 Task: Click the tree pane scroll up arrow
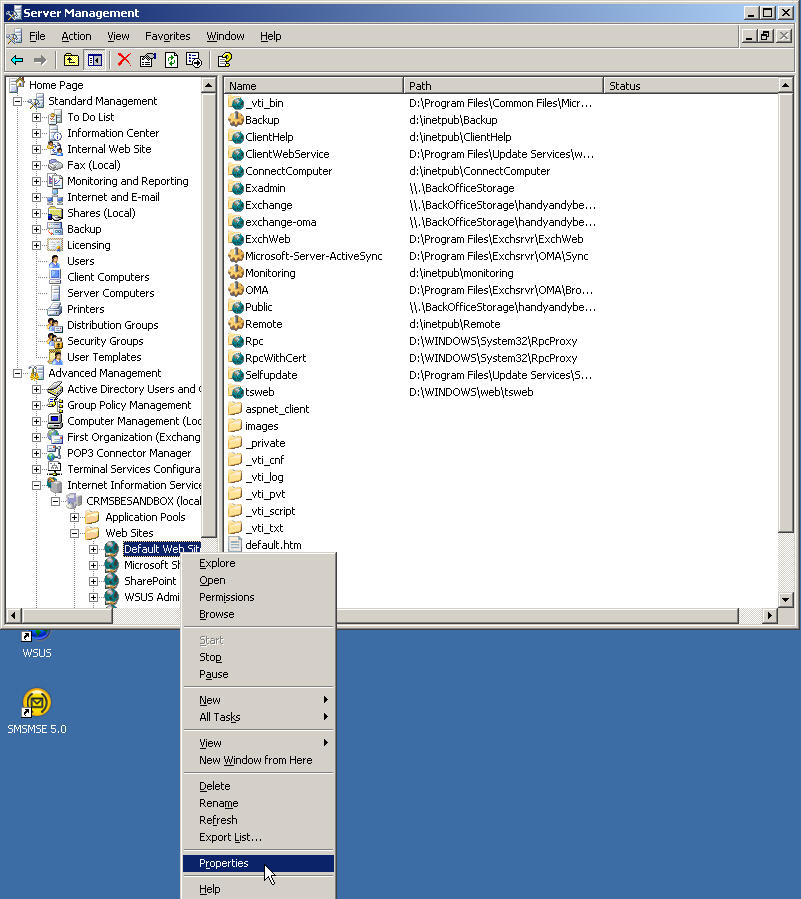click(209, 85)
